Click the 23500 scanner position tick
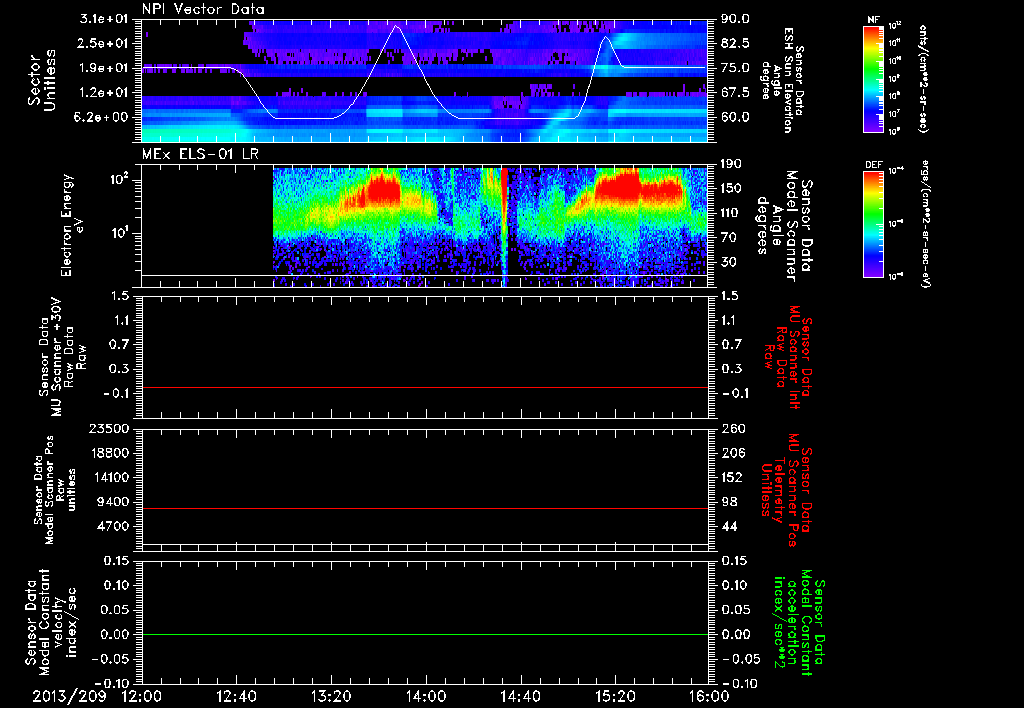The image size is (1024, 708). [x=111, y=428]
